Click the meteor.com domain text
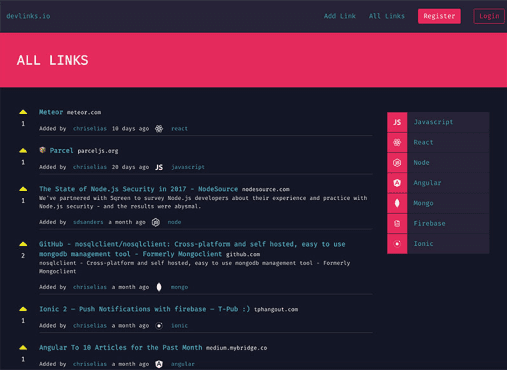 (x=84, y=113)
